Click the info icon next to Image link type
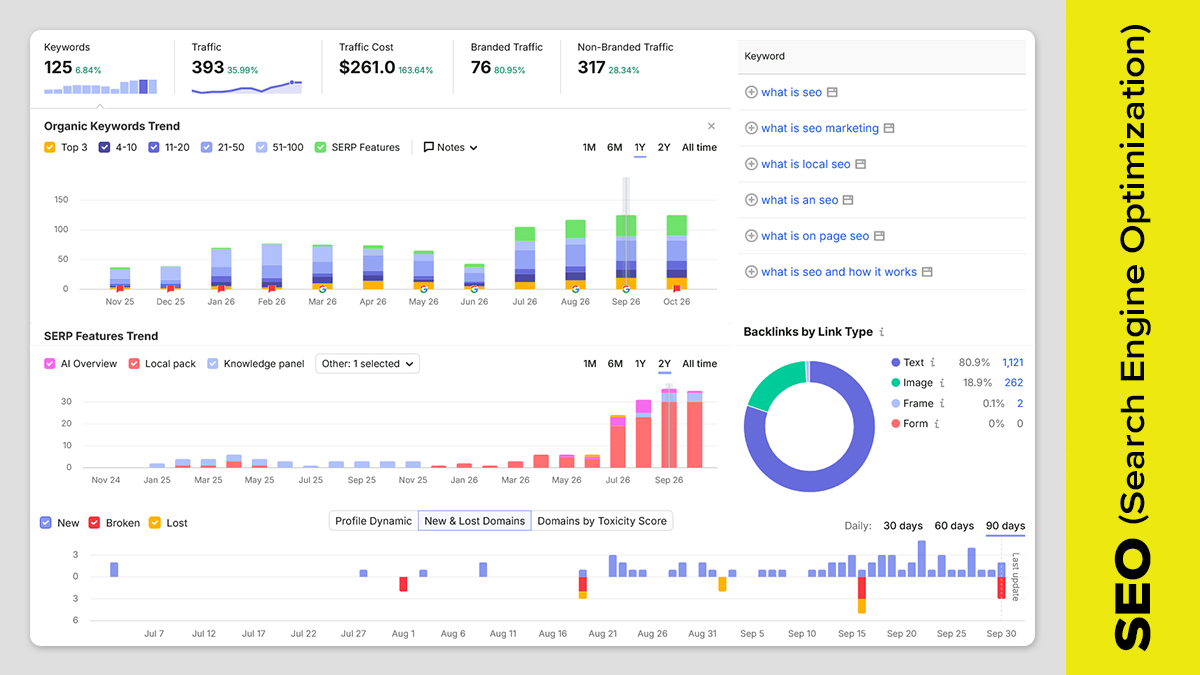This screenshot has height=675, width=1200. pos(941,383)
